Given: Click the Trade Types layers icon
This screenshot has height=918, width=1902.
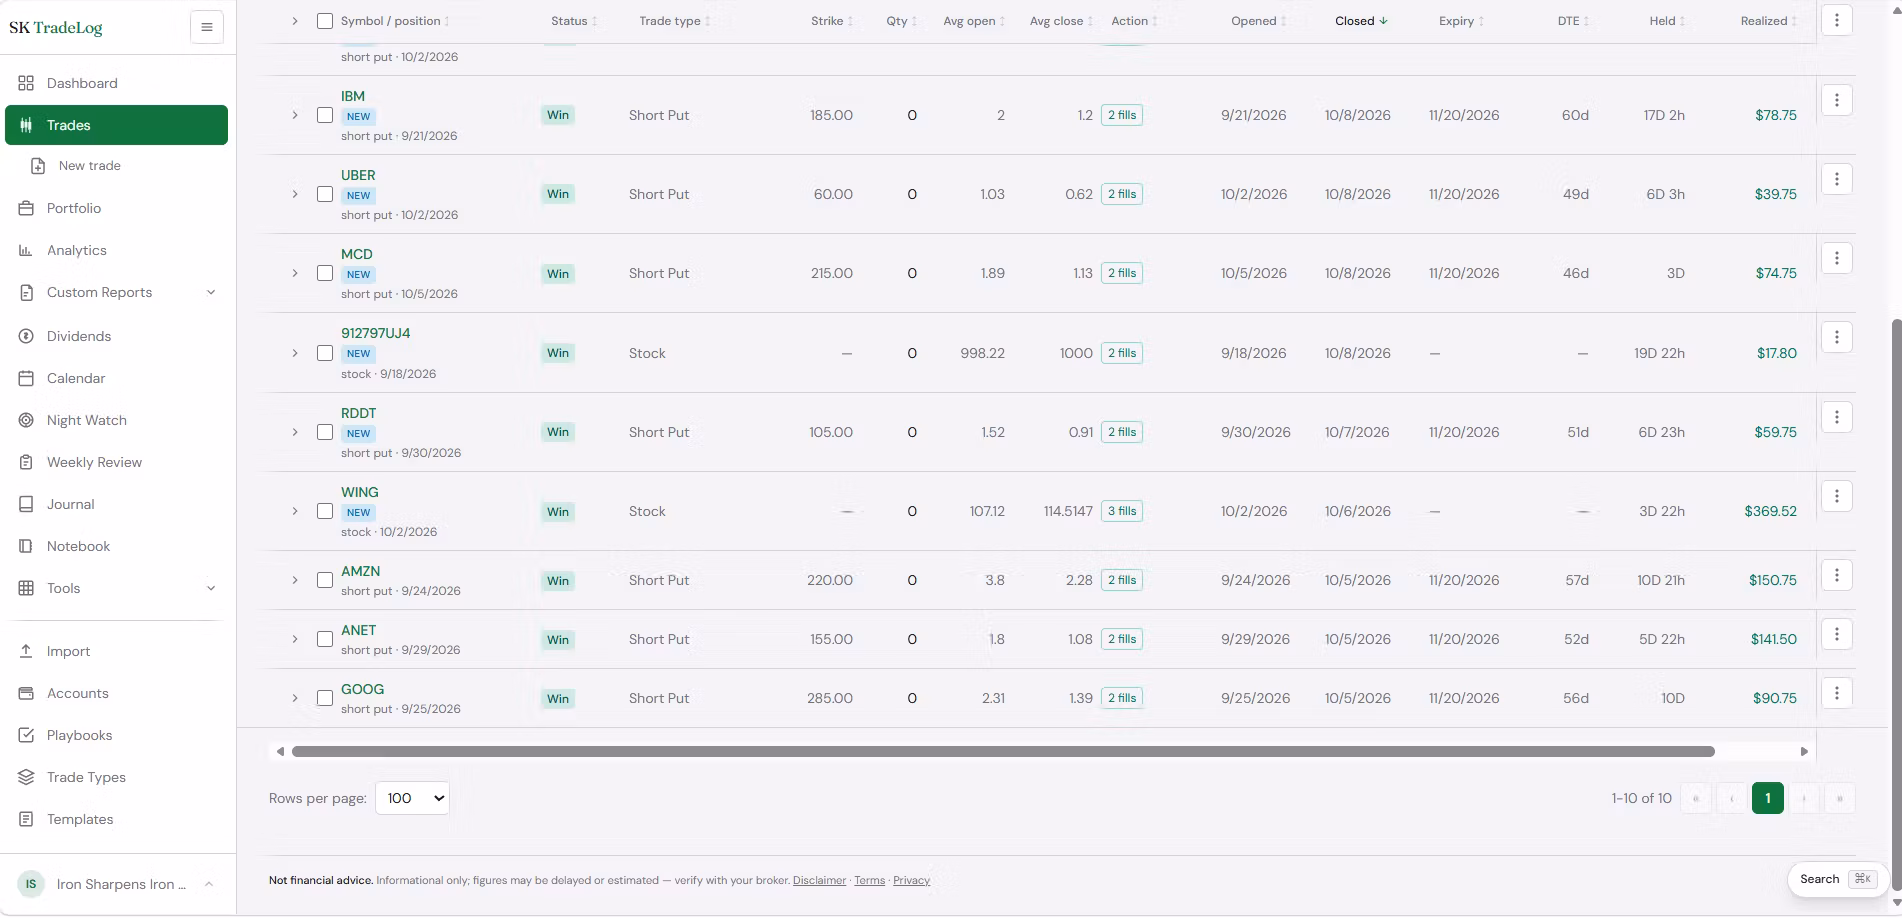Looking at the screenshot, I should point(26,777).
